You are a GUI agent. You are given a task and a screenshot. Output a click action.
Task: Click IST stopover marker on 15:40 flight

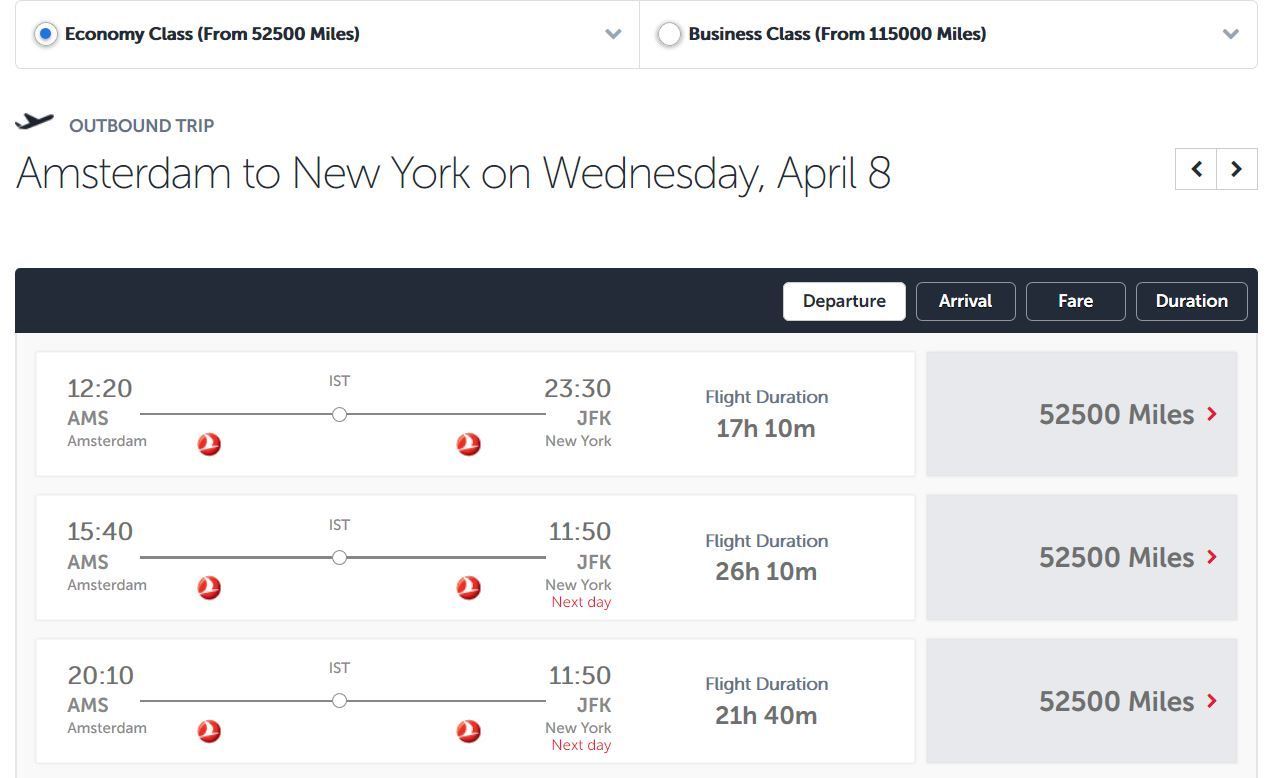(339, 557)
